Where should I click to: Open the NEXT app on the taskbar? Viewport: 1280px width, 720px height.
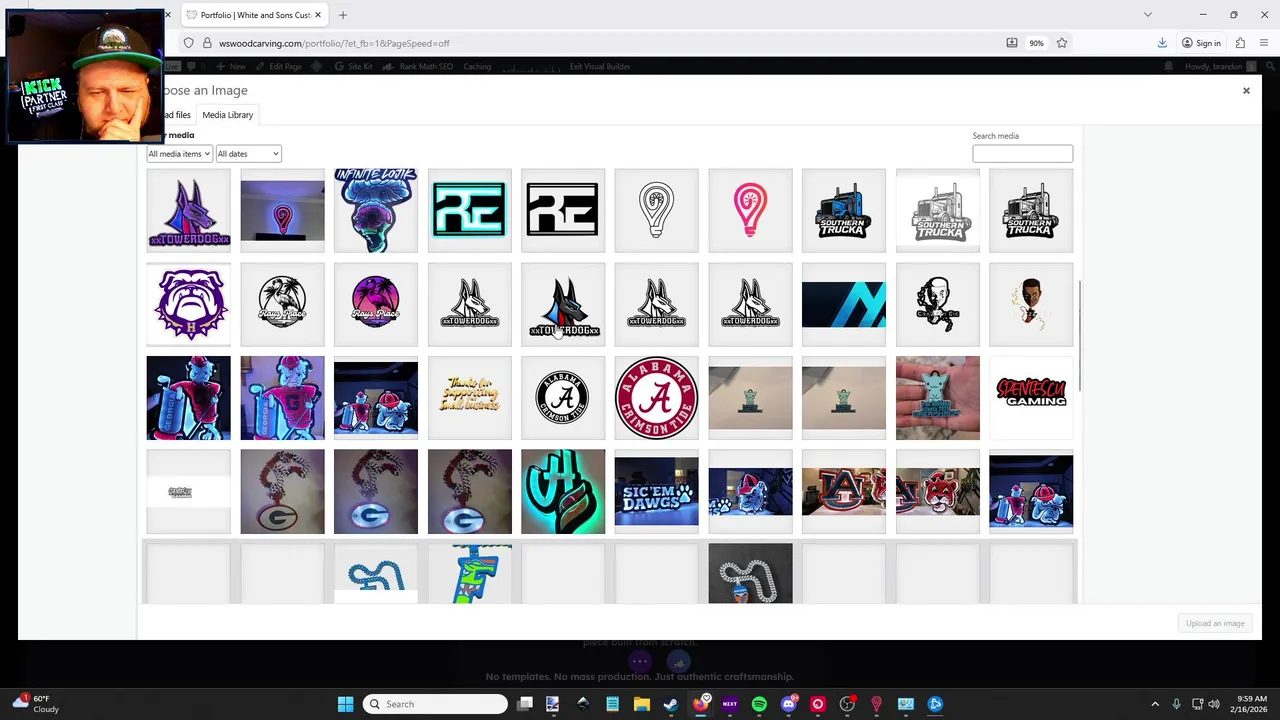pos(729,704)
